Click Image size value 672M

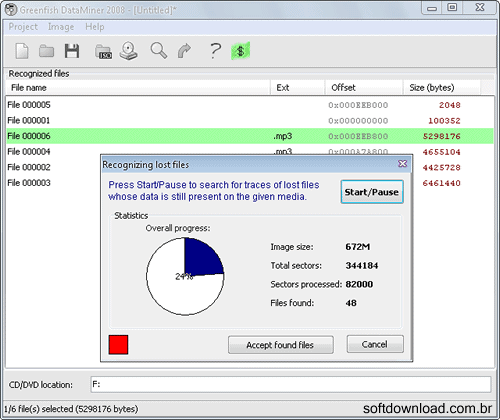[x=358, y=247]
